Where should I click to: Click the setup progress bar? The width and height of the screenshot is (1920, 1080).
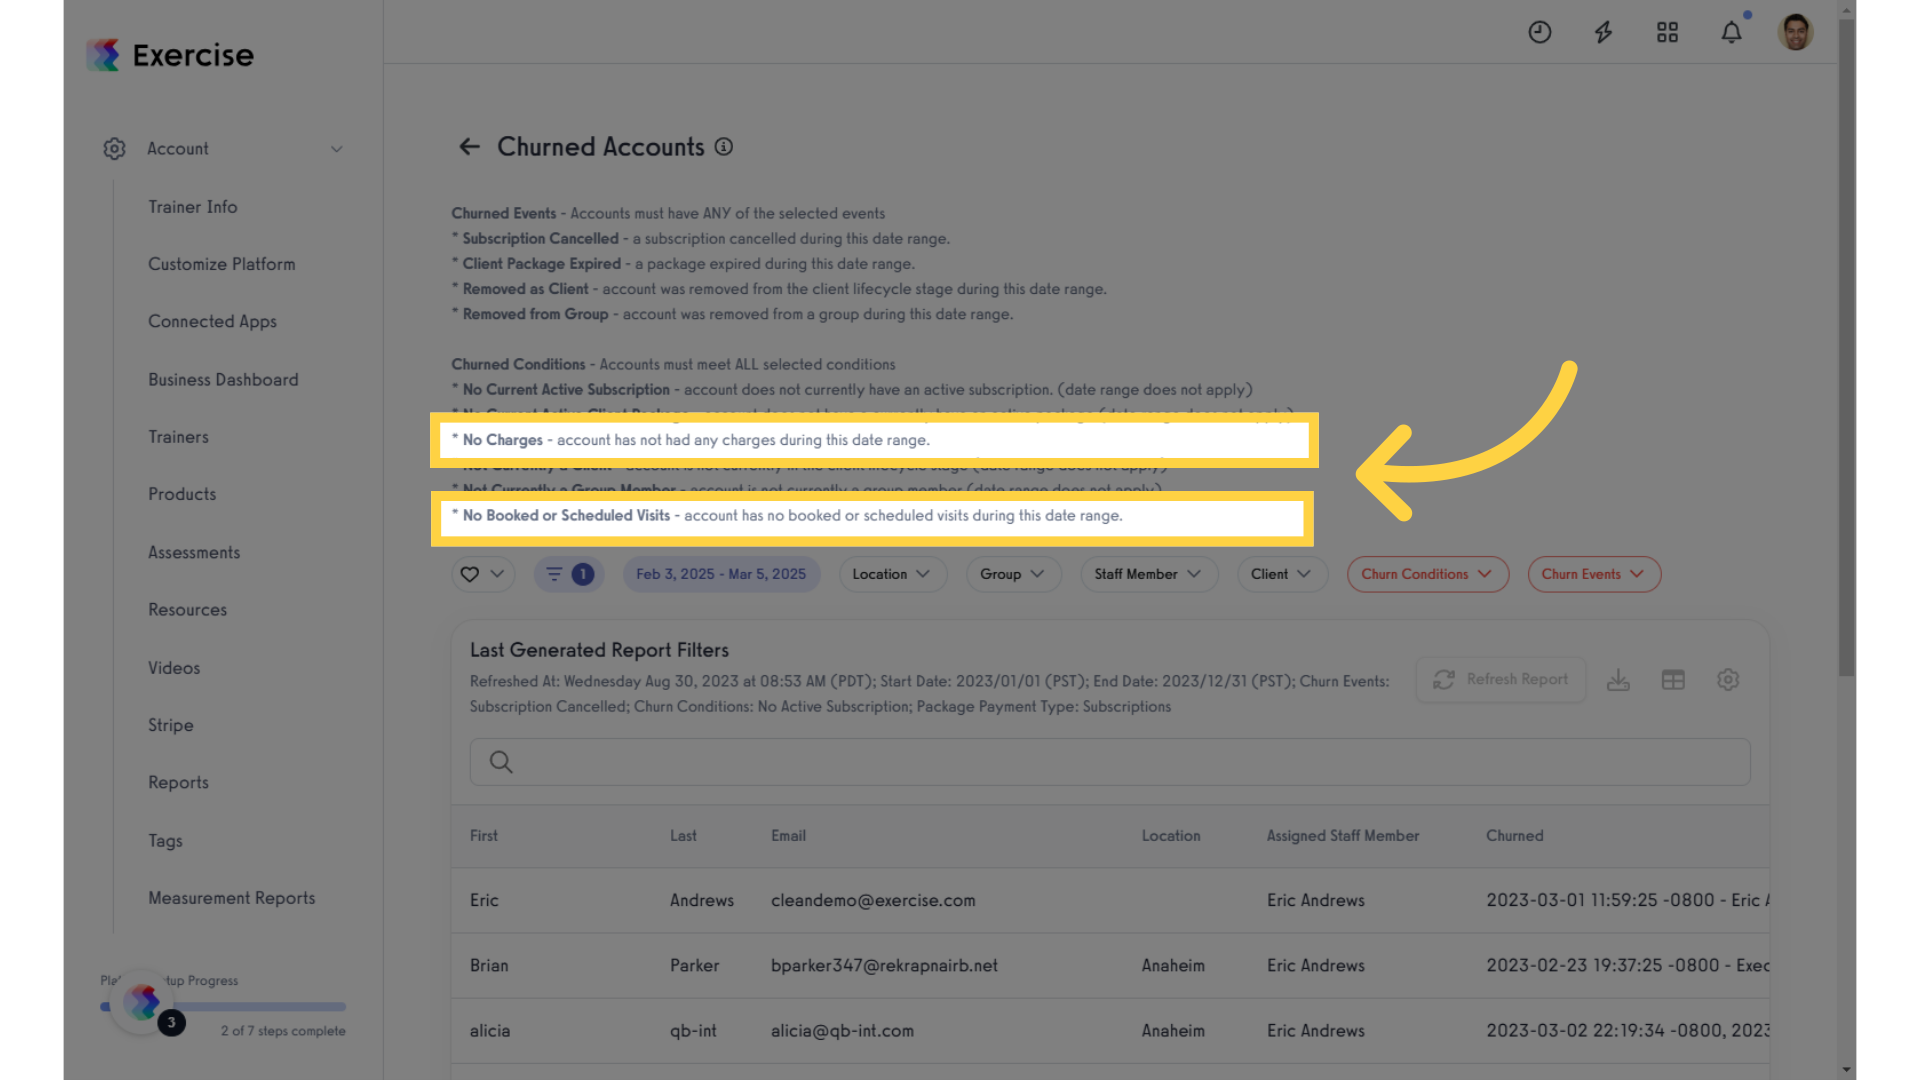[223, 1006]
